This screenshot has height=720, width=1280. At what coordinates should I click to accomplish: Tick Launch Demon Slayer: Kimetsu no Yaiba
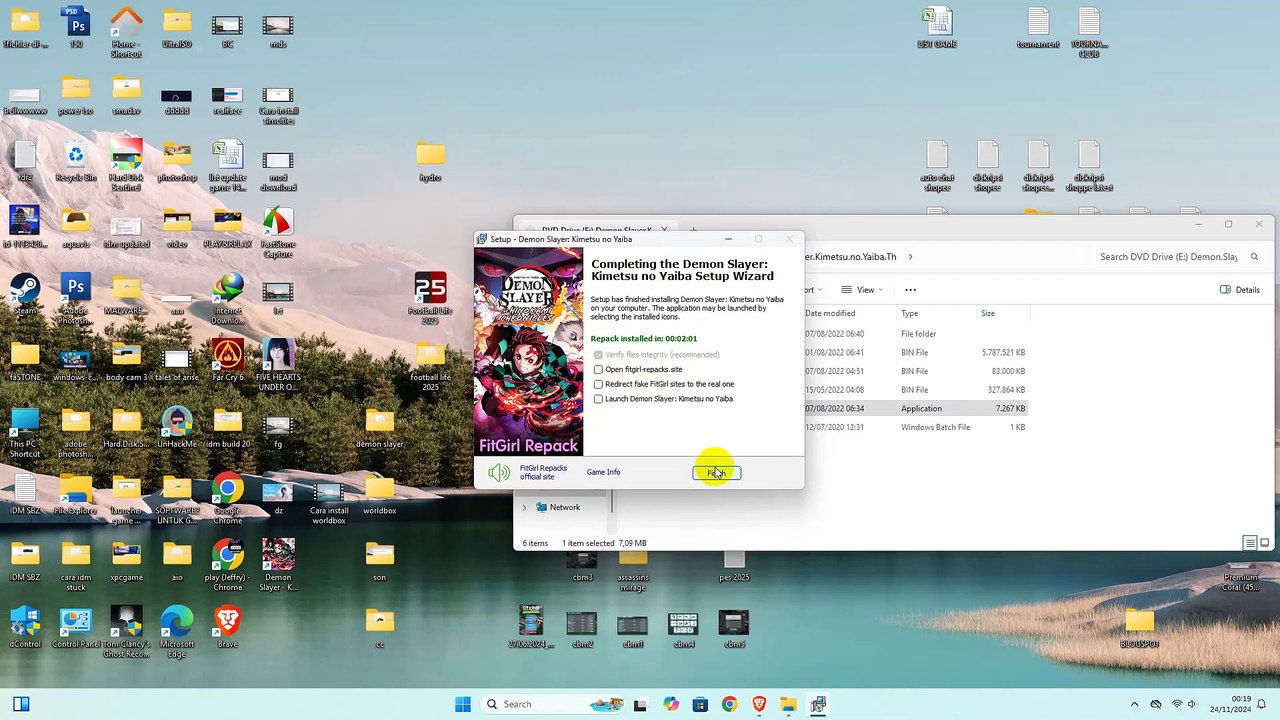coord(598,399)
